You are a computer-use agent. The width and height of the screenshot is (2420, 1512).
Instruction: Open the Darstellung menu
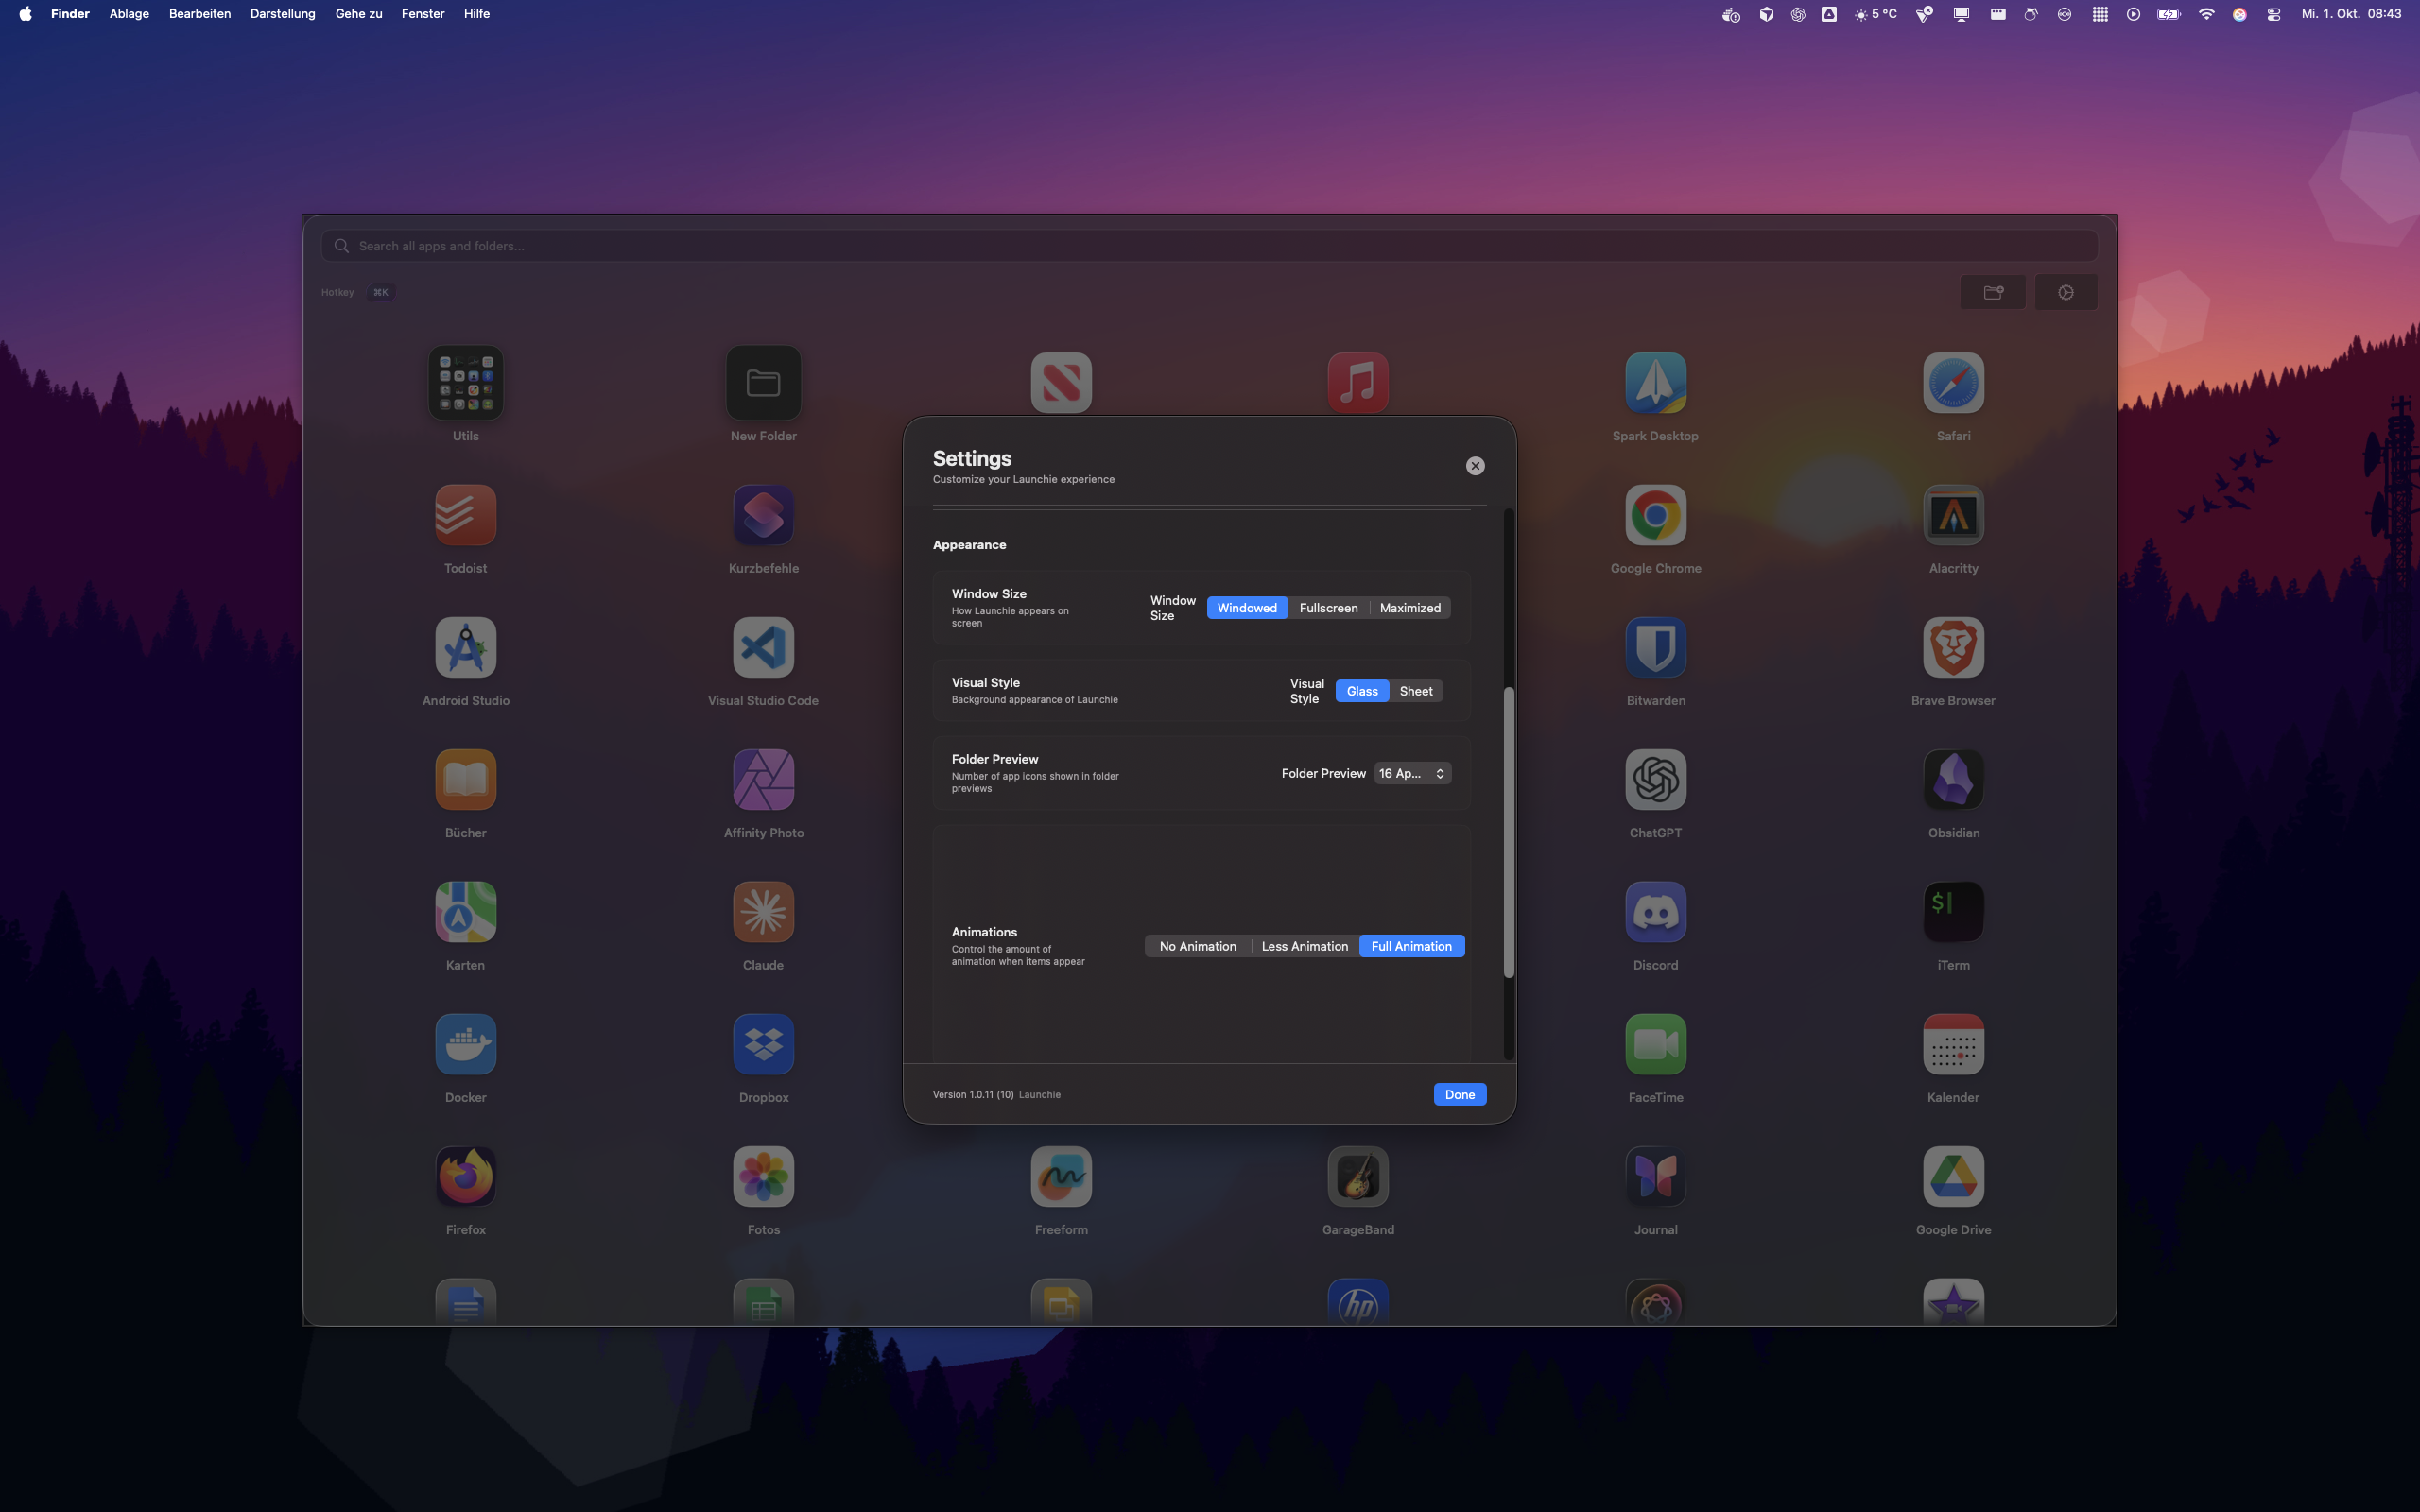(282, 14)
